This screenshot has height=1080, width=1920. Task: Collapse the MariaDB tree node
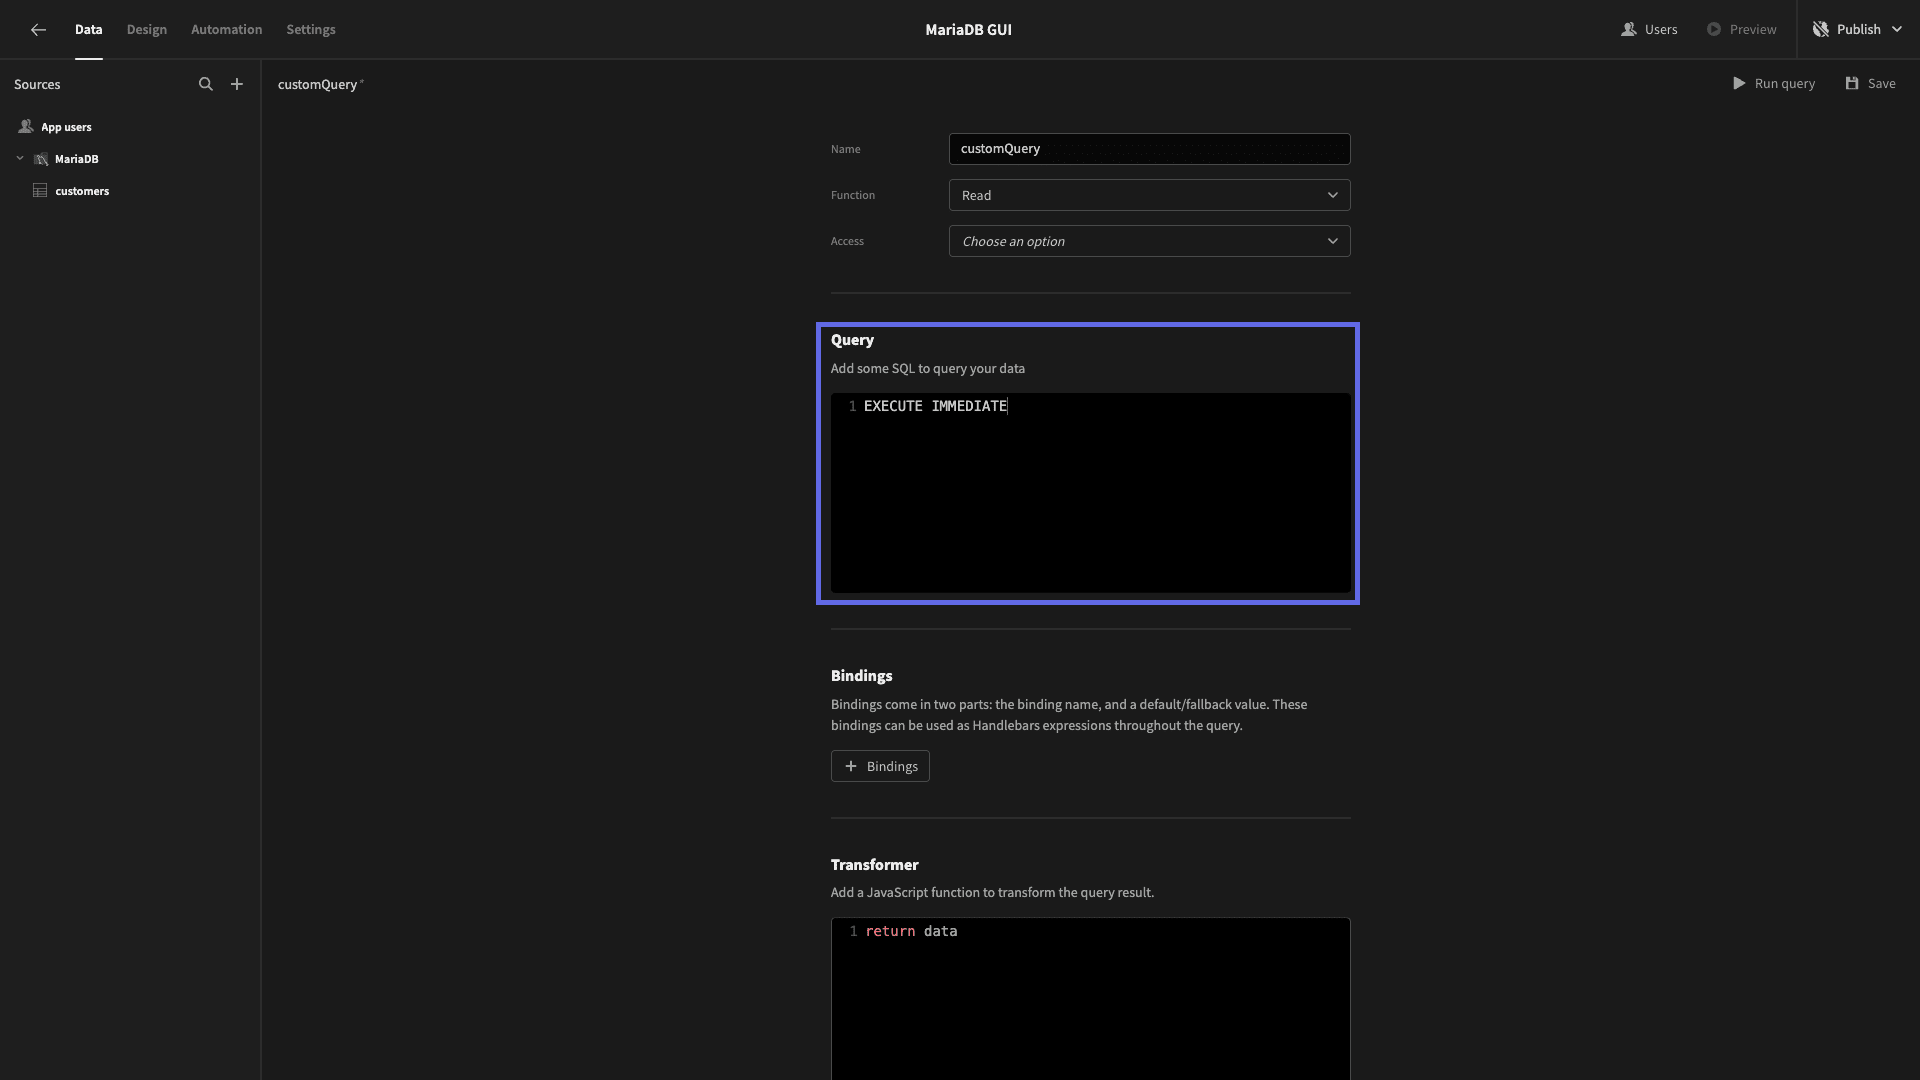point(20,159)
